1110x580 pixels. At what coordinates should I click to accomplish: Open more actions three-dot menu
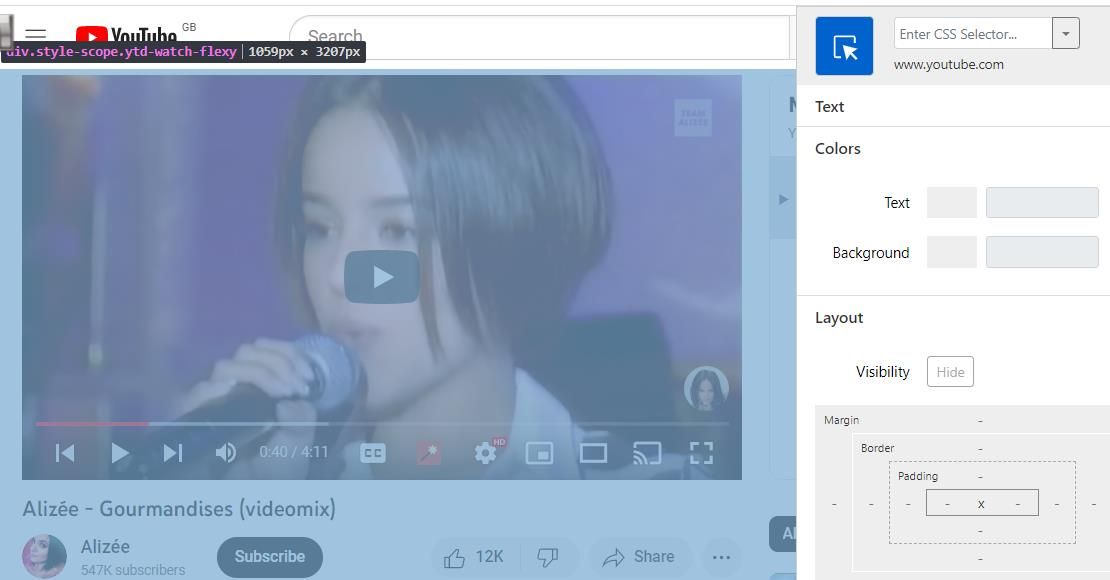pos(721,557)
